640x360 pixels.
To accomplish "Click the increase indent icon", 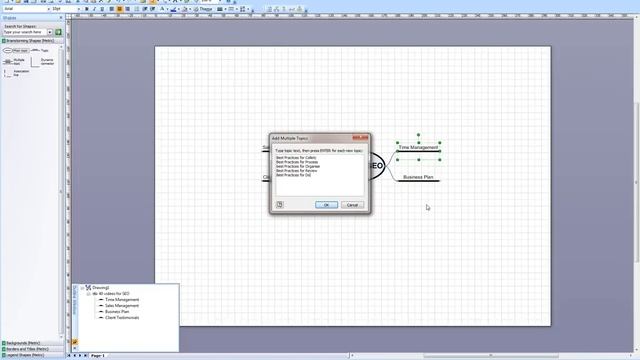I will (153, 9).
